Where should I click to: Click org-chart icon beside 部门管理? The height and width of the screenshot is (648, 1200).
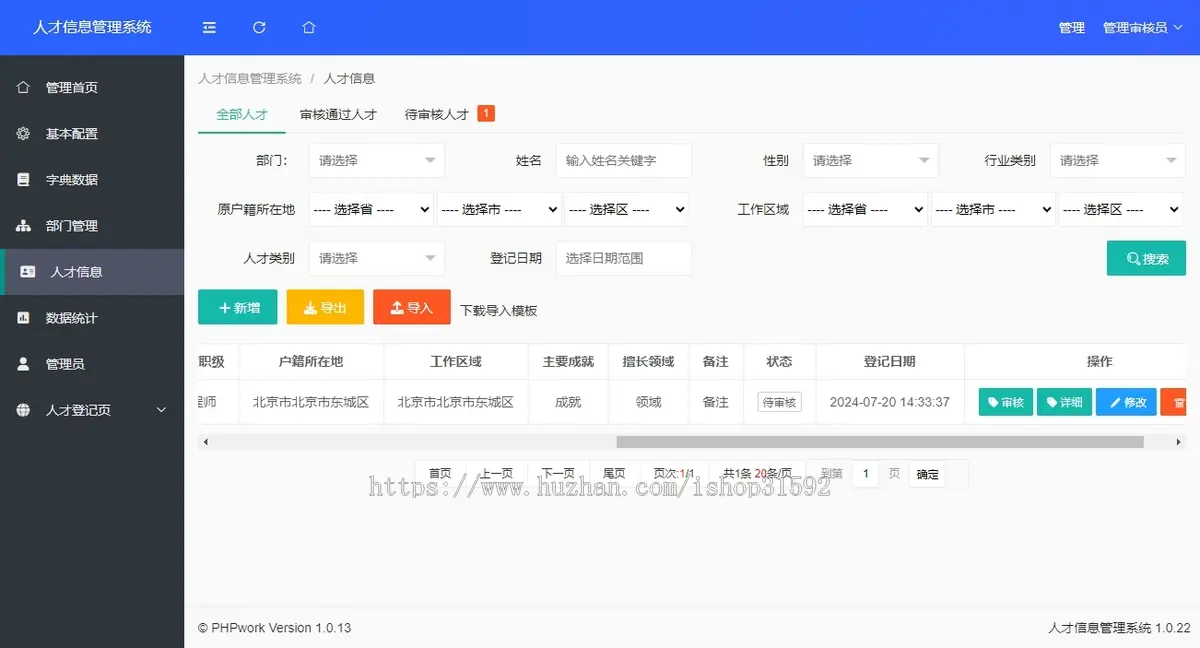tap(23, 226)
